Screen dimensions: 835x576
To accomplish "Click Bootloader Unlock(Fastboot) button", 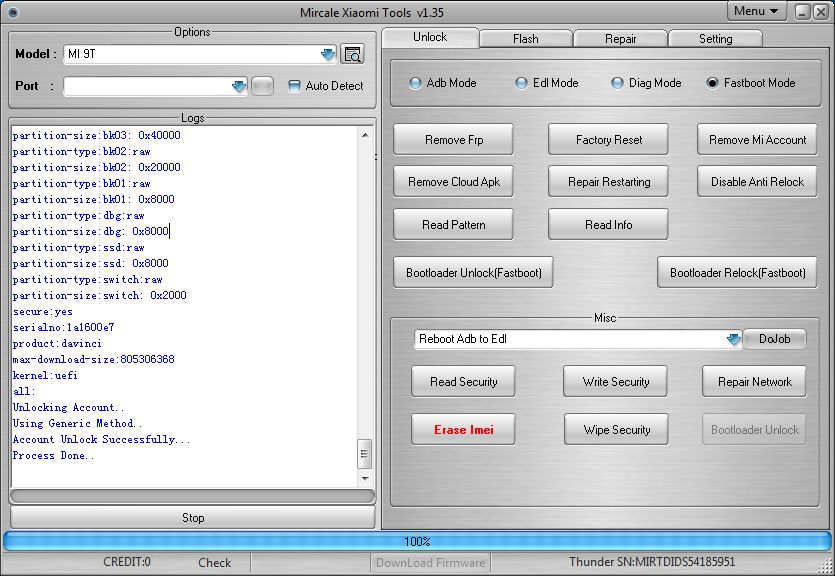I will 473,273.
